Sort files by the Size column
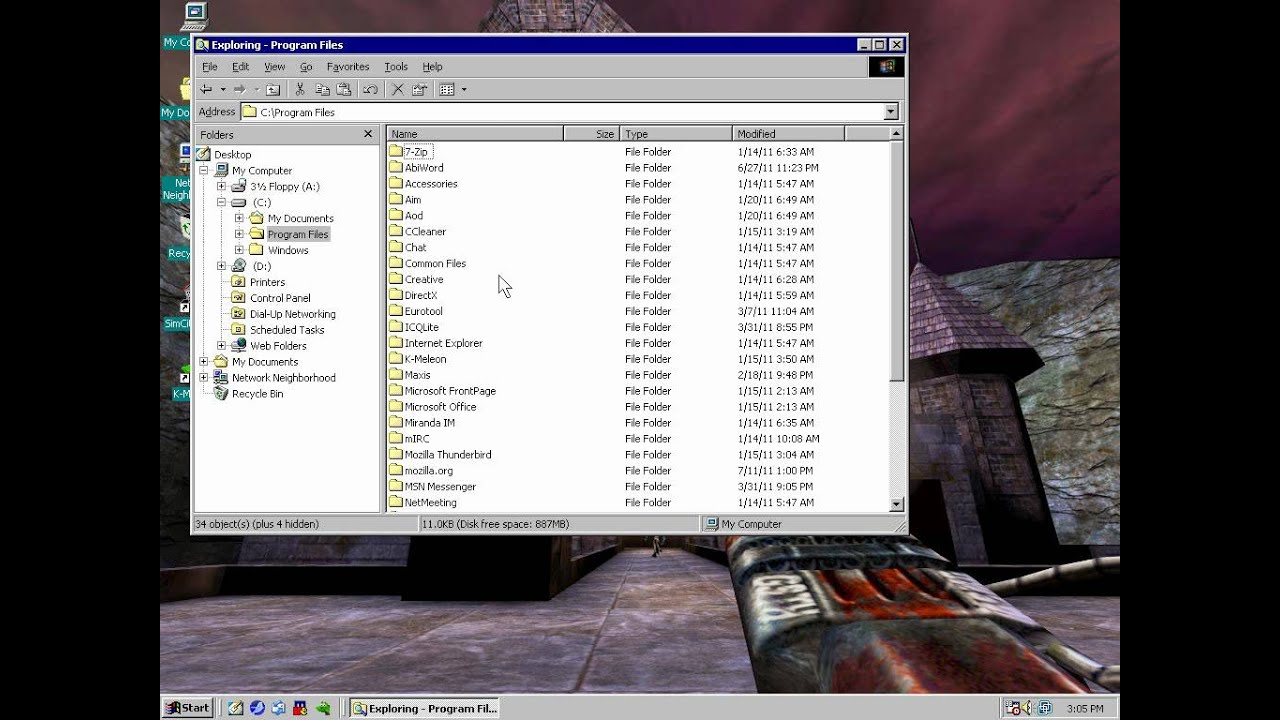The height and width of the screenshot is (720, 1280). (x=591, y=133)
